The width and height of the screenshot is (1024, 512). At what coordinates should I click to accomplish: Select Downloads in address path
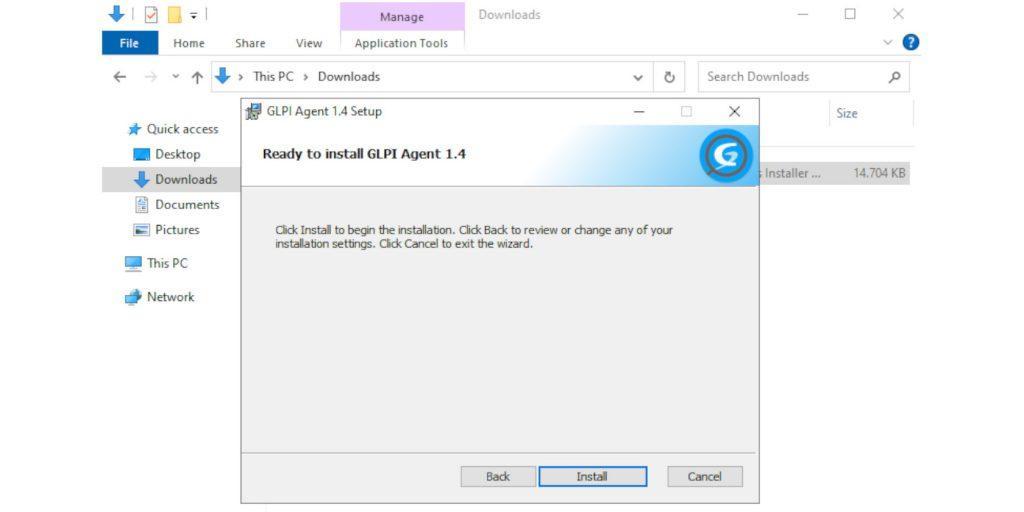(349, 76)
